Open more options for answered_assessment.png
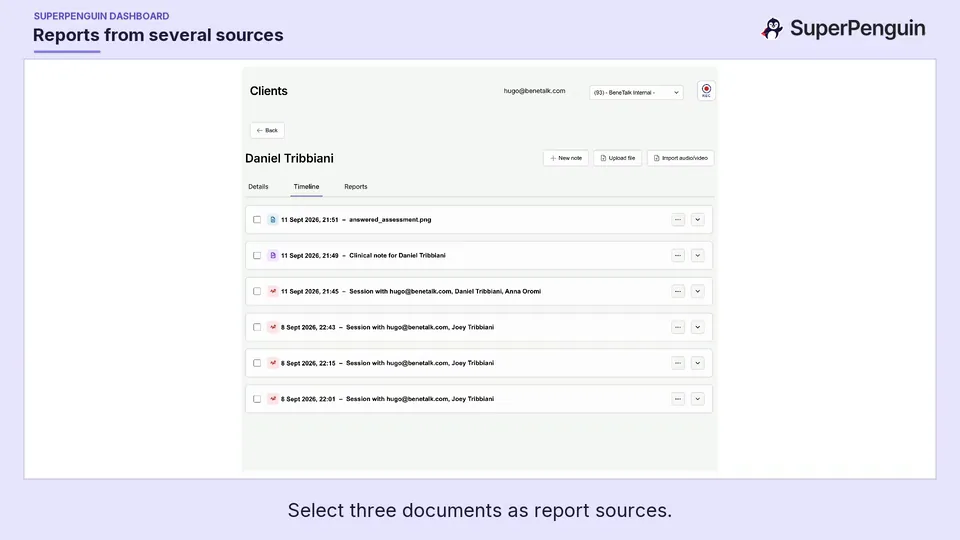Image resolution: width=960 pixels, height=540 pixels. [x=678, y=220]
